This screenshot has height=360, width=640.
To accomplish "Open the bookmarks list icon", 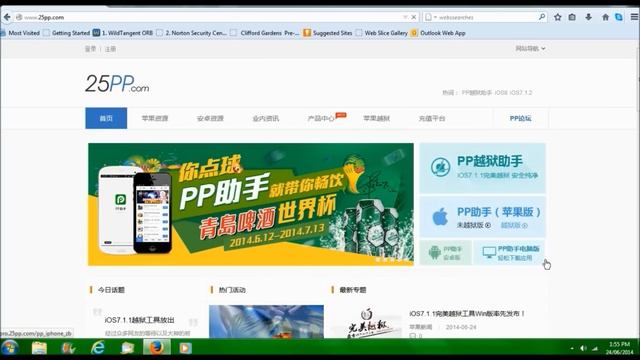I will (572, 17).
